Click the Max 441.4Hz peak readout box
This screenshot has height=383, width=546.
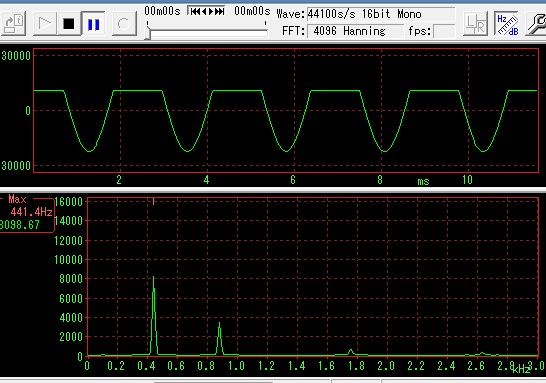(x=26, y=213)
